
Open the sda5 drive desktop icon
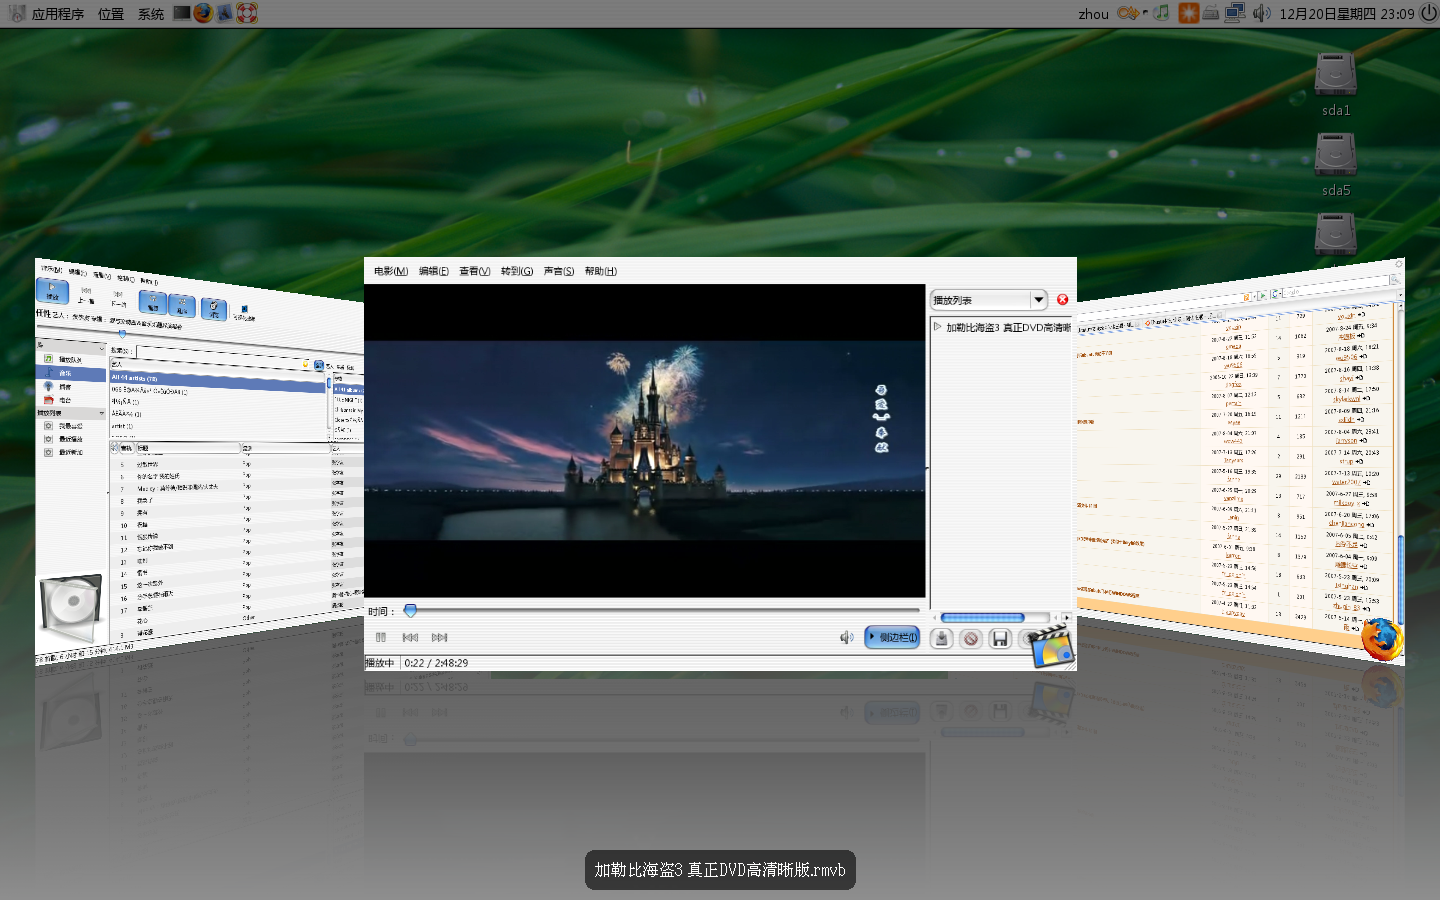click(x=1336, y=164)
